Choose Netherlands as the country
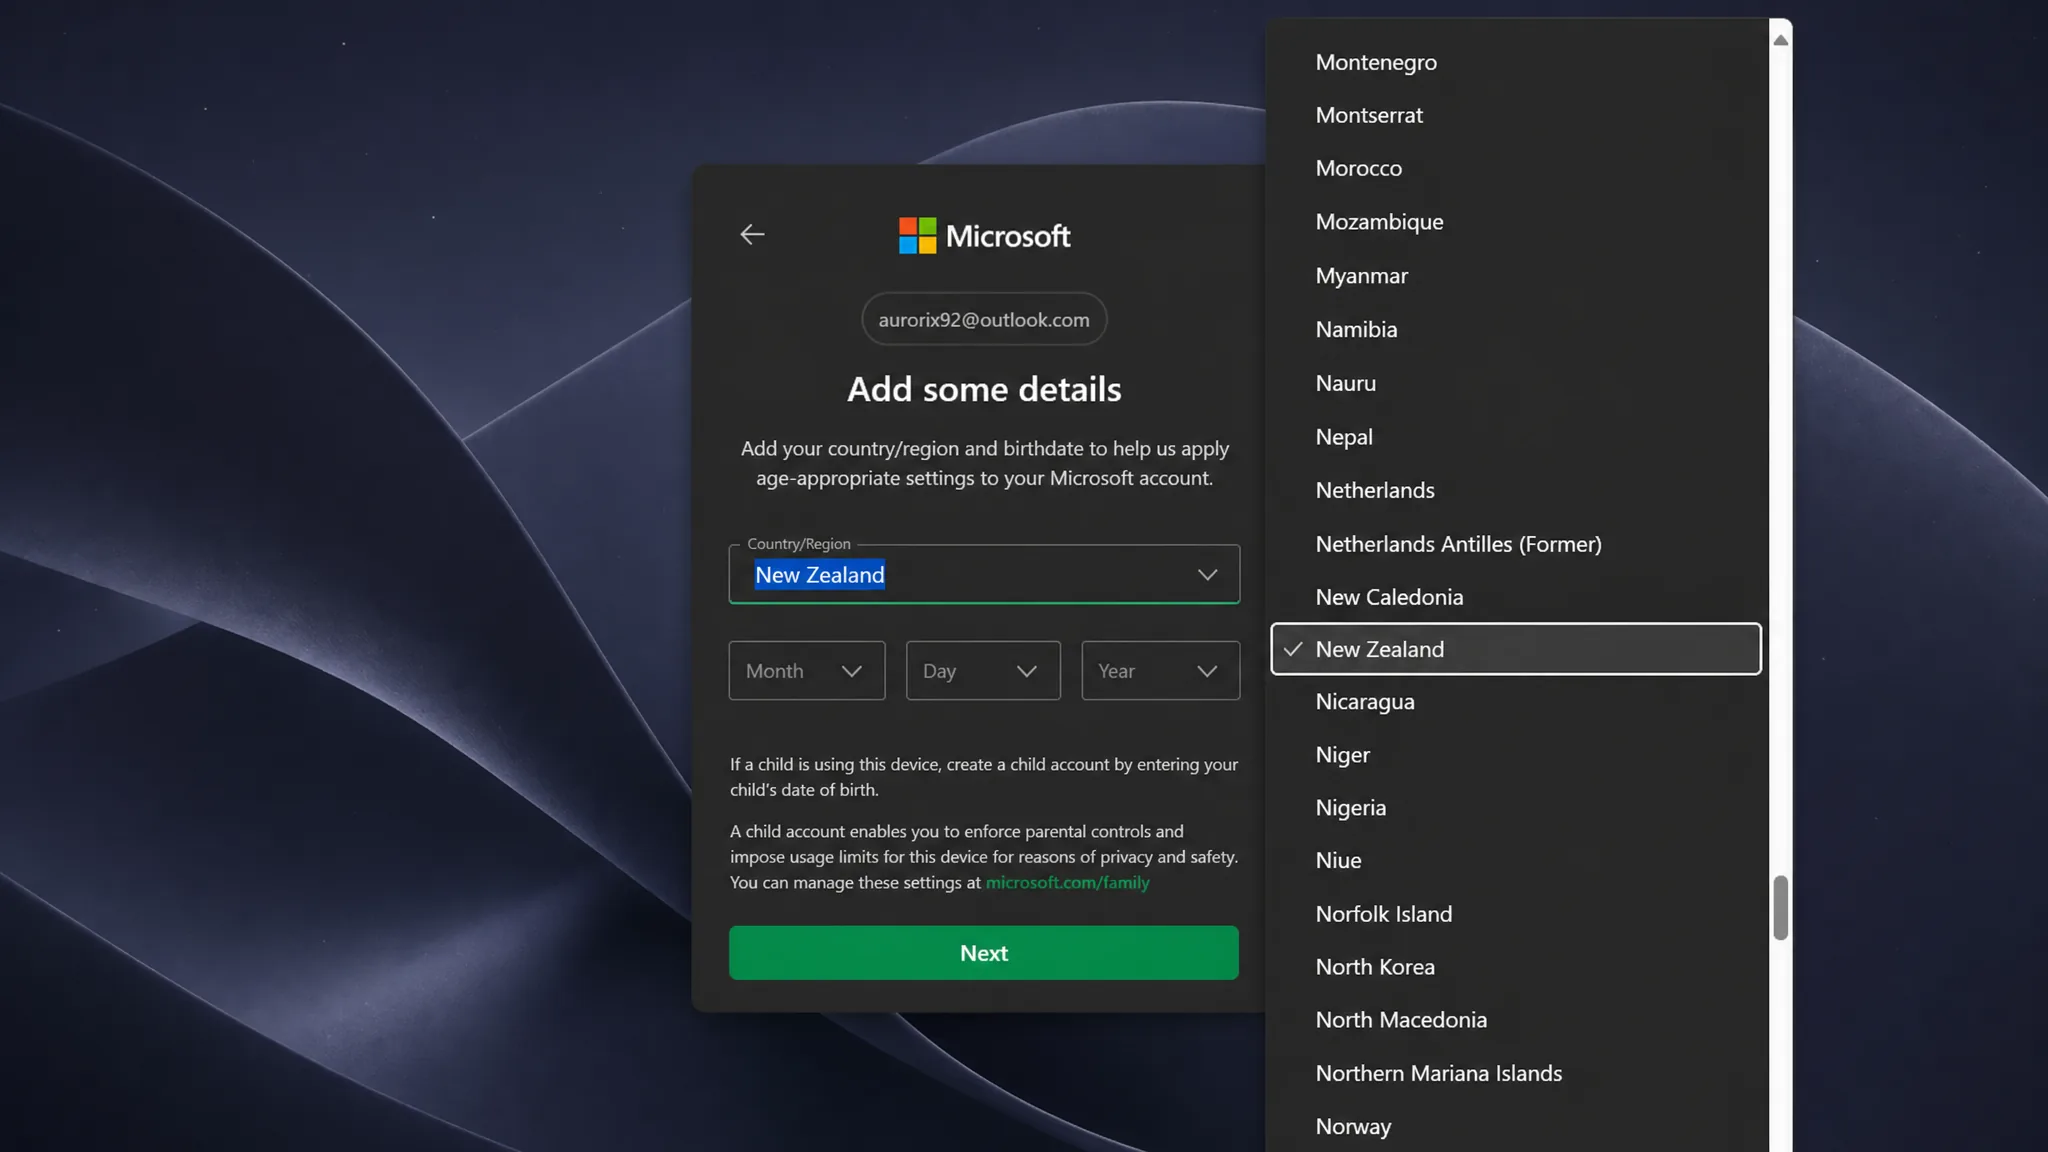 coord(1516,490)
